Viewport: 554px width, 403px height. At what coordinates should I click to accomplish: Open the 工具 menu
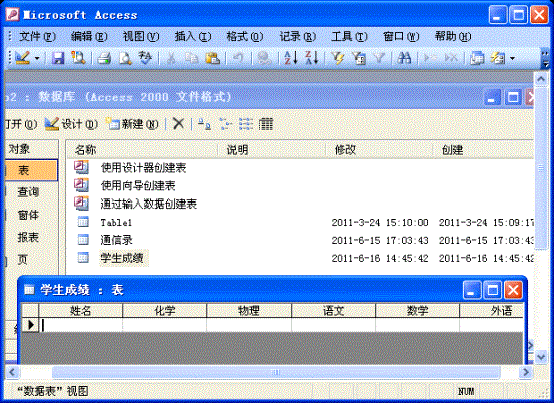[349, 36]
